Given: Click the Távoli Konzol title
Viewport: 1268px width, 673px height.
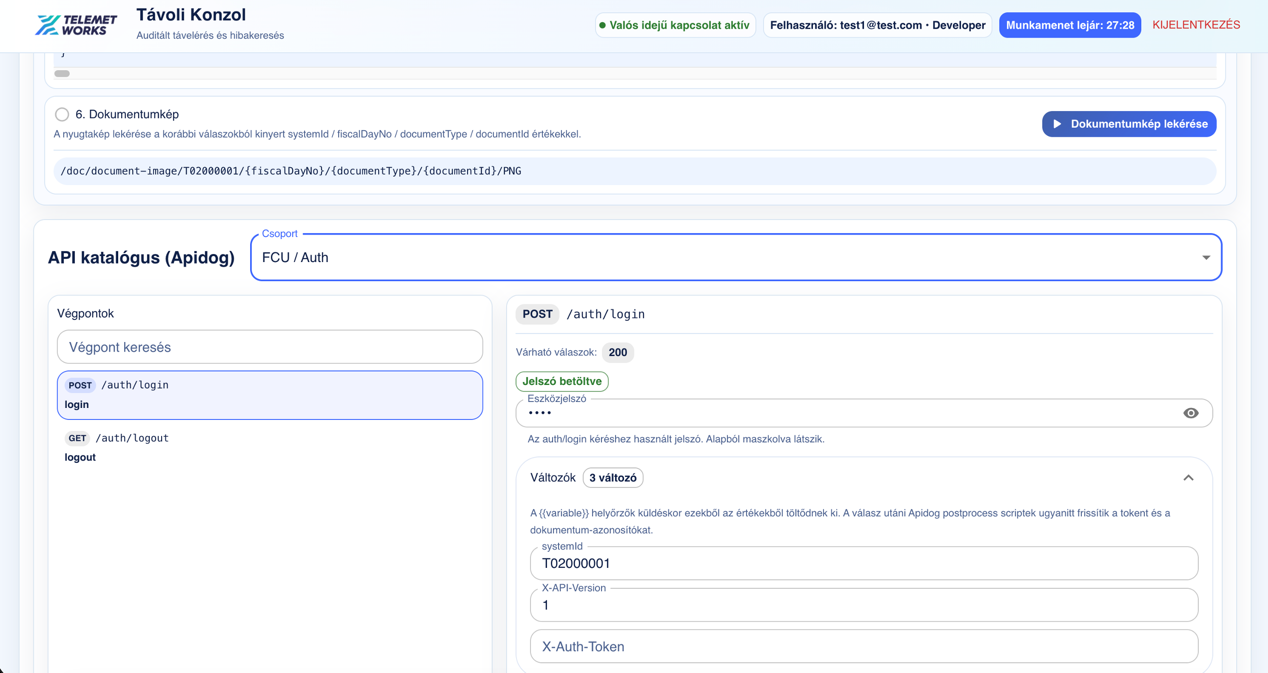Looking at the screenshot, I should point(191,15).
